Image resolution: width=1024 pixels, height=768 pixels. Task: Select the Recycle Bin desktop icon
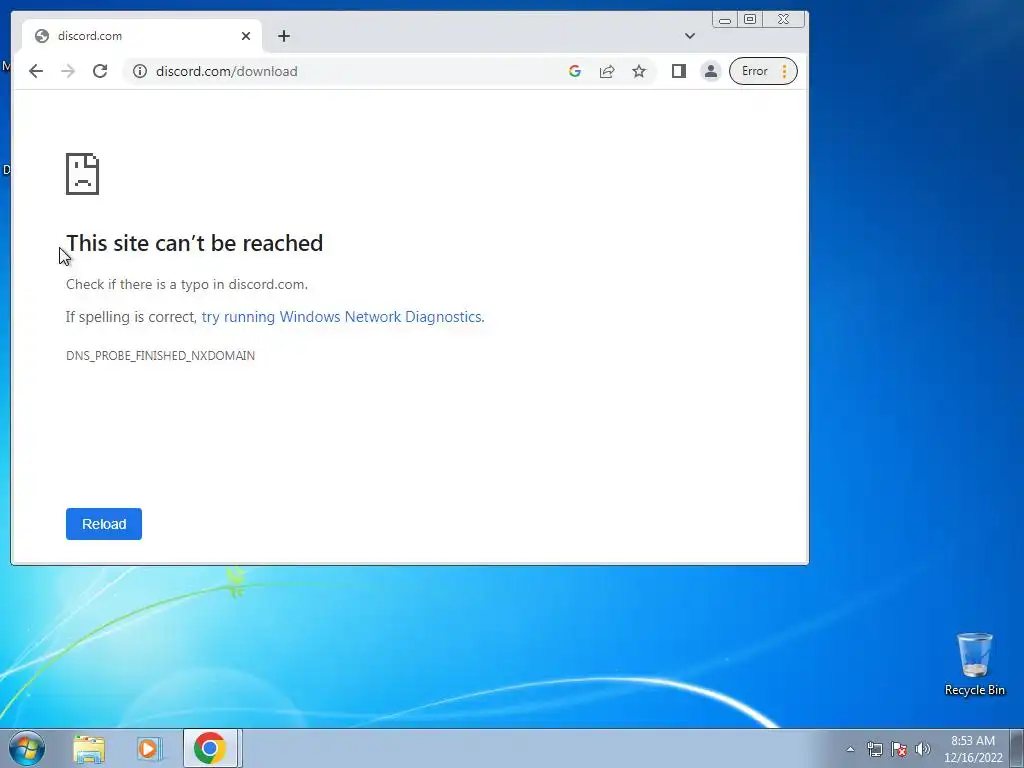(974, 664)
